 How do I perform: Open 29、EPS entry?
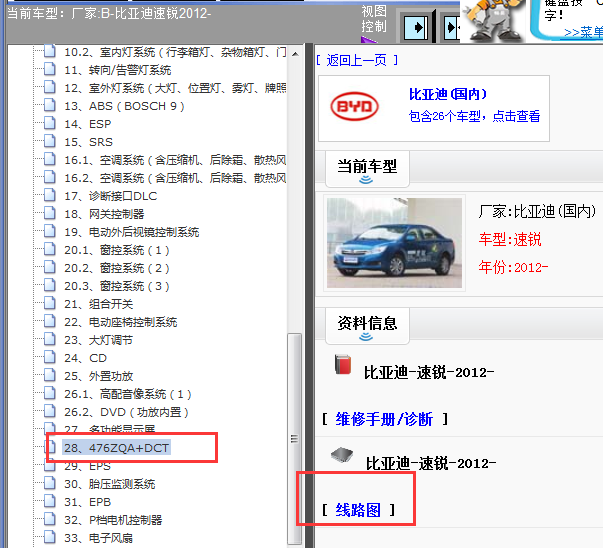pos(87,466)
